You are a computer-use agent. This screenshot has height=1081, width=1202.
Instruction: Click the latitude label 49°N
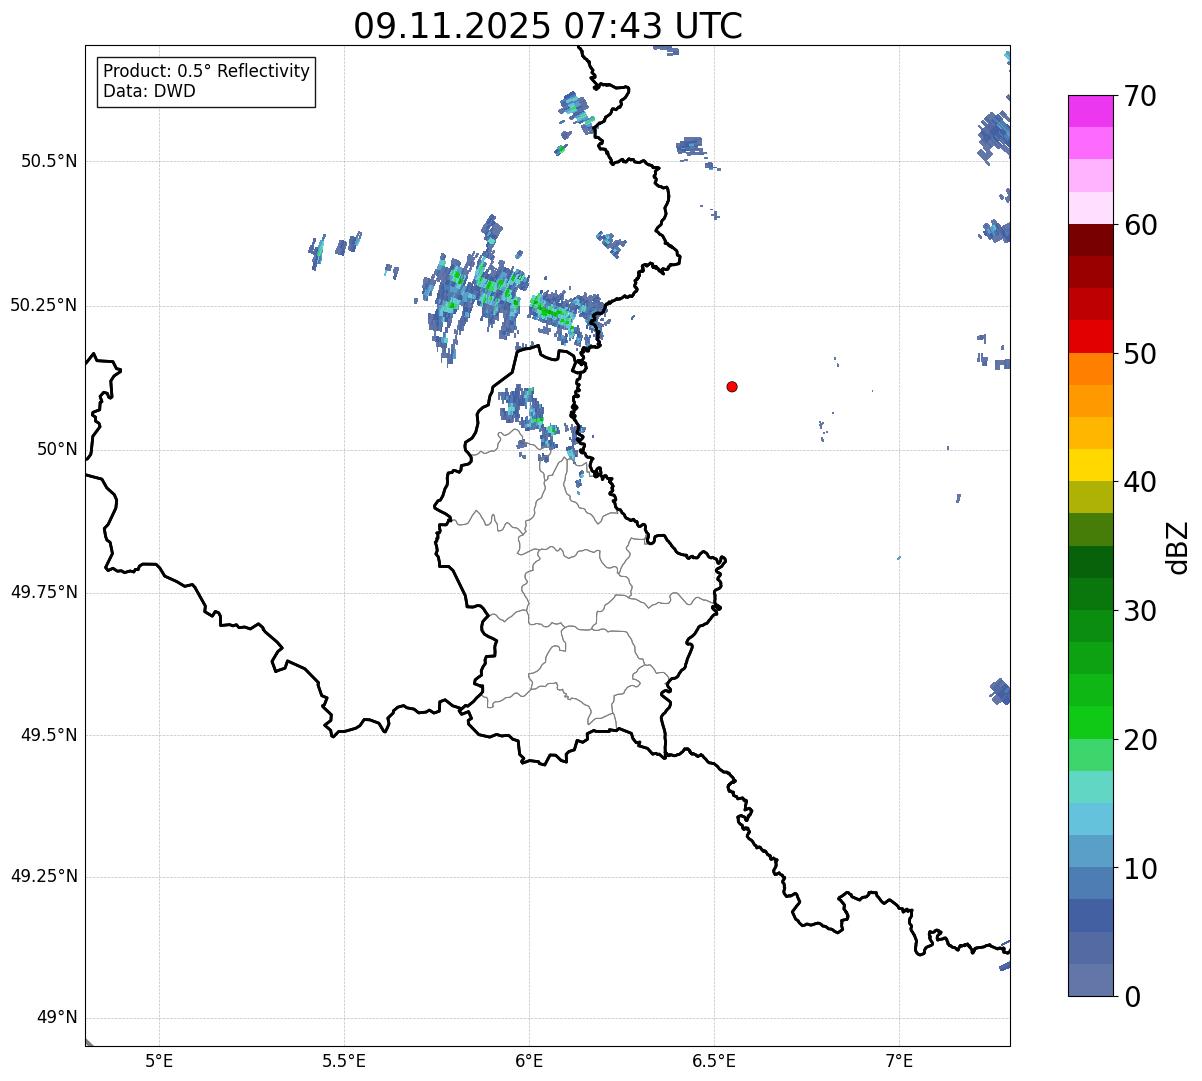click(x=57, y=1017)
